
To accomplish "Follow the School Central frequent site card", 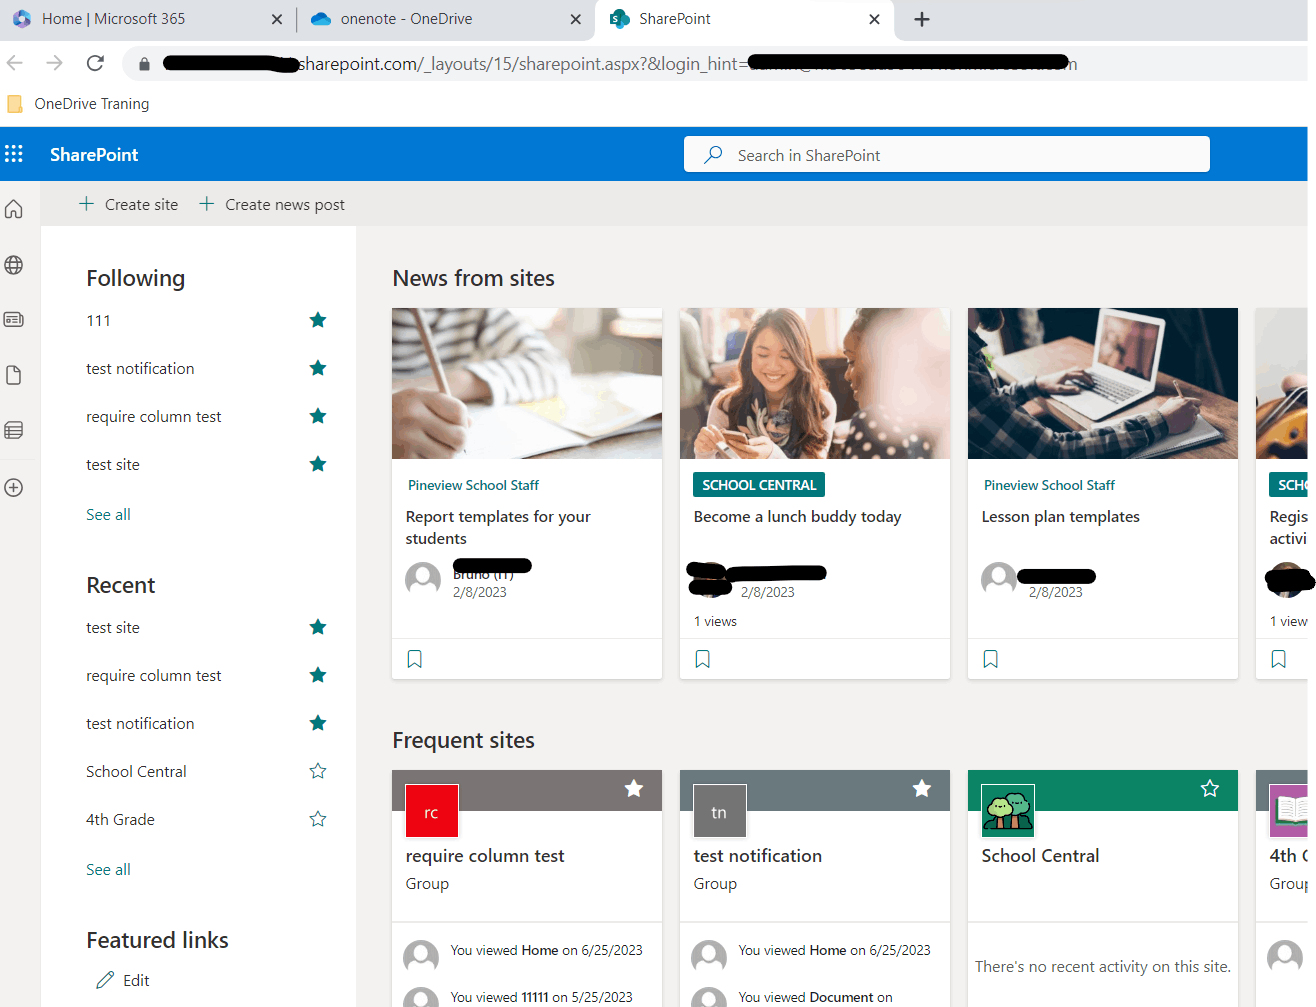I will click(1210, 789).
